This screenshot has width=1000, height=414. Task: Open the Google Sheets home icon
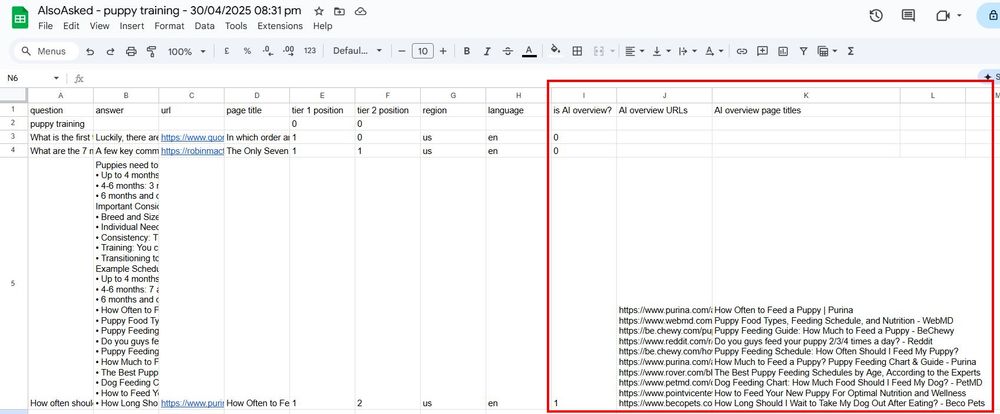(20, 18)
